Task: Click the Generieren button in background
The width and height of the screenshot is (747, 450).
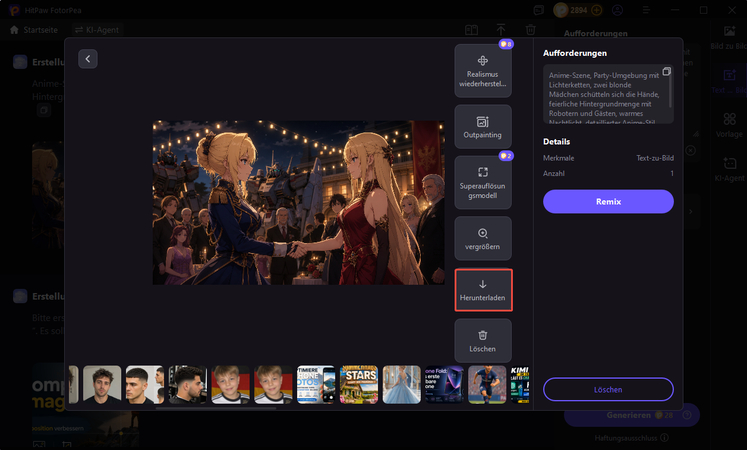Action: click(x=632, y=415)
